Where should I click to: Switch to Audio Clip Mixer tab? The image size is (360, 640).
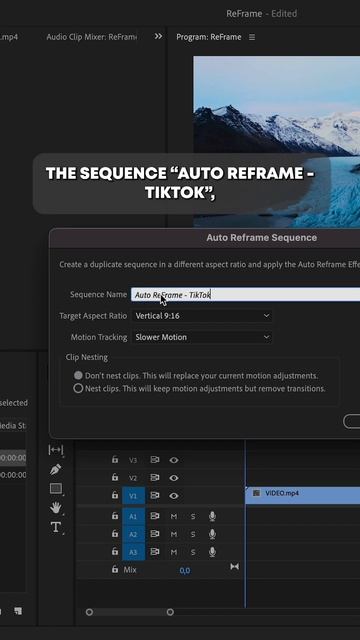92,37
